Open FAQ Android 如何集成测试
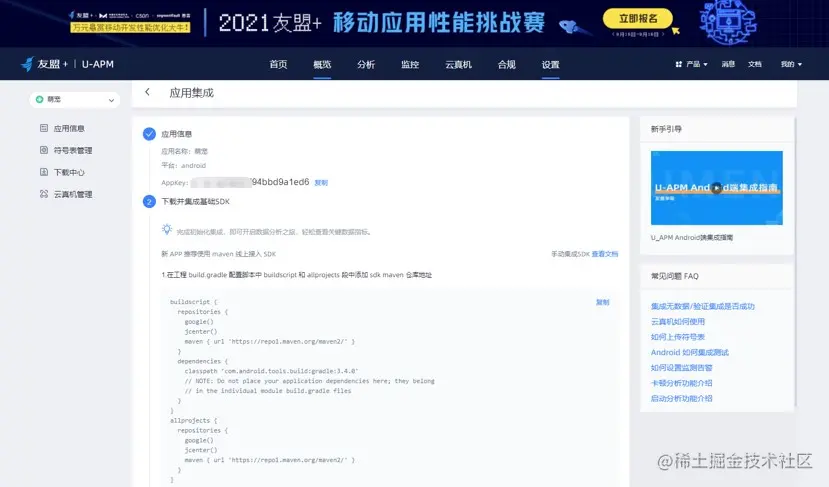This screenshot has width=829, height=487. [x=689, y=352]
